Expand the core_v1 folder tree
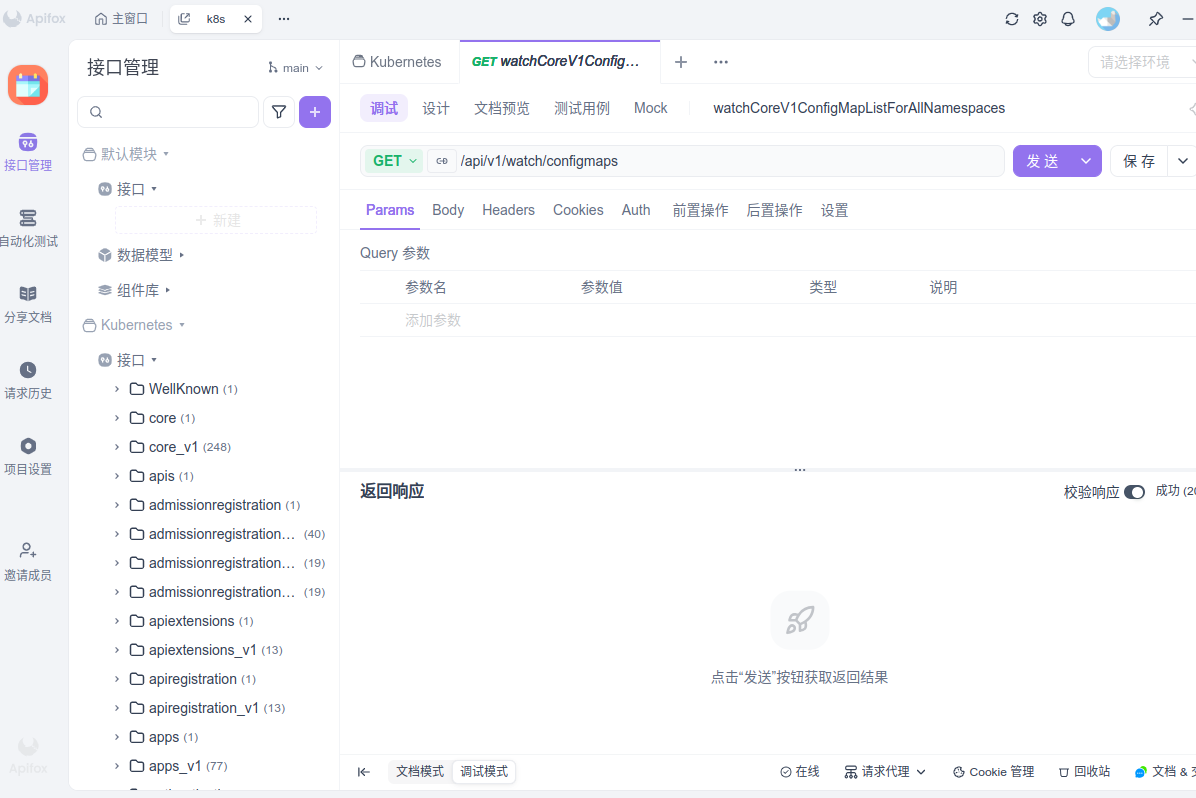This screenshot has height=798, width=1196. click(117, 446)
